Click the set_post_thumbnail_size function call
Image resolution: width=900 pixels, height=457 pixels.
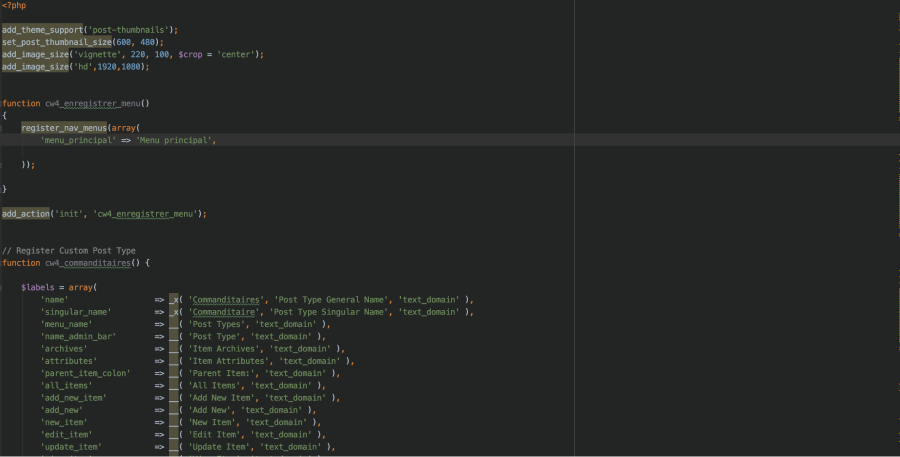tap(60, 42)
